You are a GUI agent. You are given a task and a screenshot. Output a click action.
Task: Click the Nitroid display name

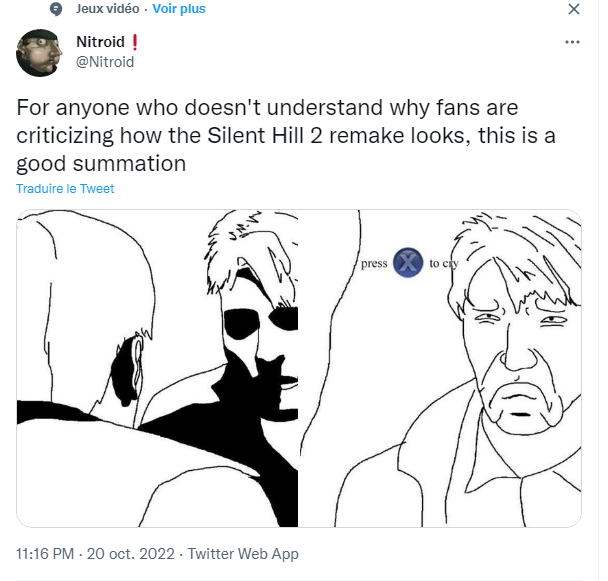click(101, 43)
